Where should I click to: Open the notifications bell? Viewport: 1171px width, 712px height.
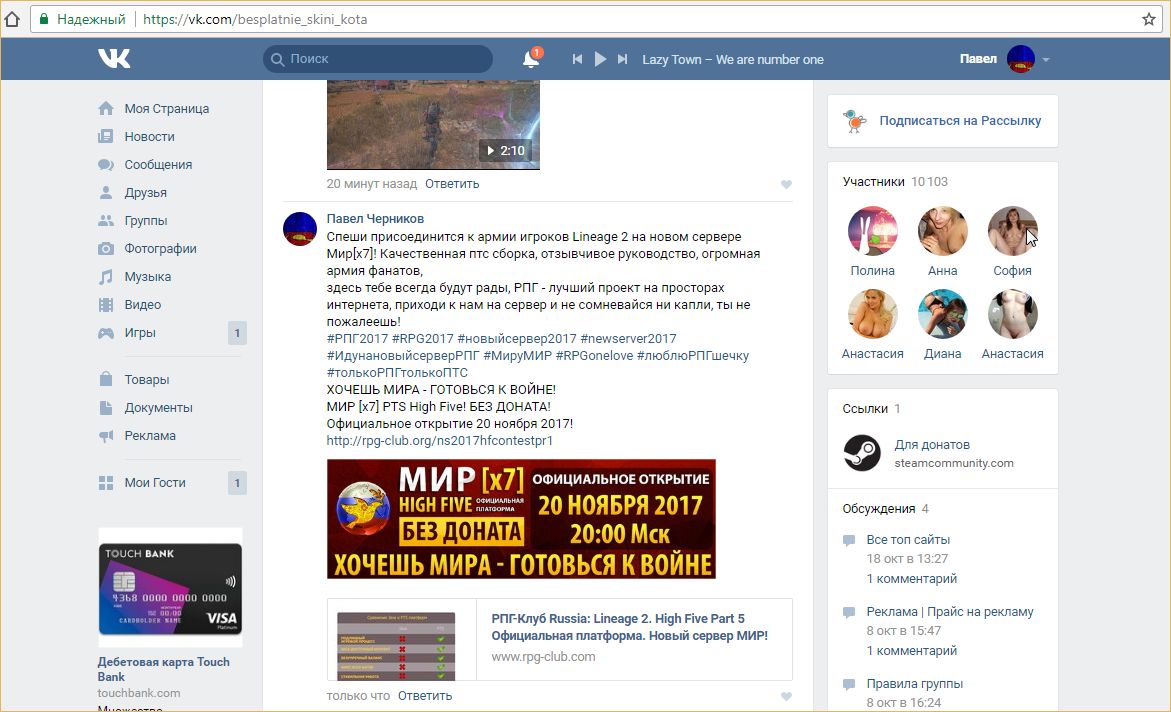pos(530,60)
